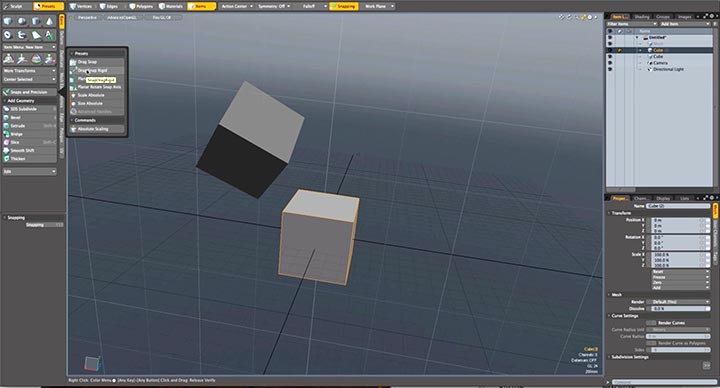Image resolution: width=720 pixels, height=388 pixels.
Task: Click the Snaps and Precision button
Action: [29, 92]
